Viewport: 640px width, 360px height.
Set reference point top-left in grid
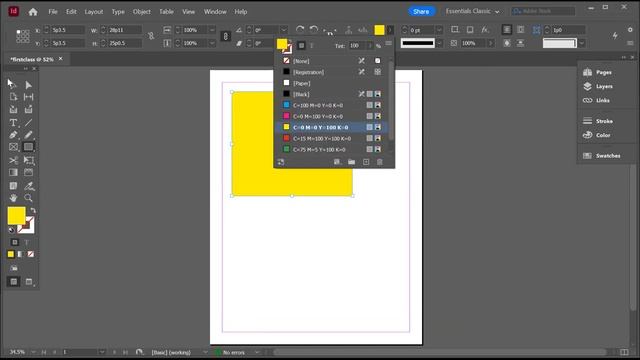point(18,31)
